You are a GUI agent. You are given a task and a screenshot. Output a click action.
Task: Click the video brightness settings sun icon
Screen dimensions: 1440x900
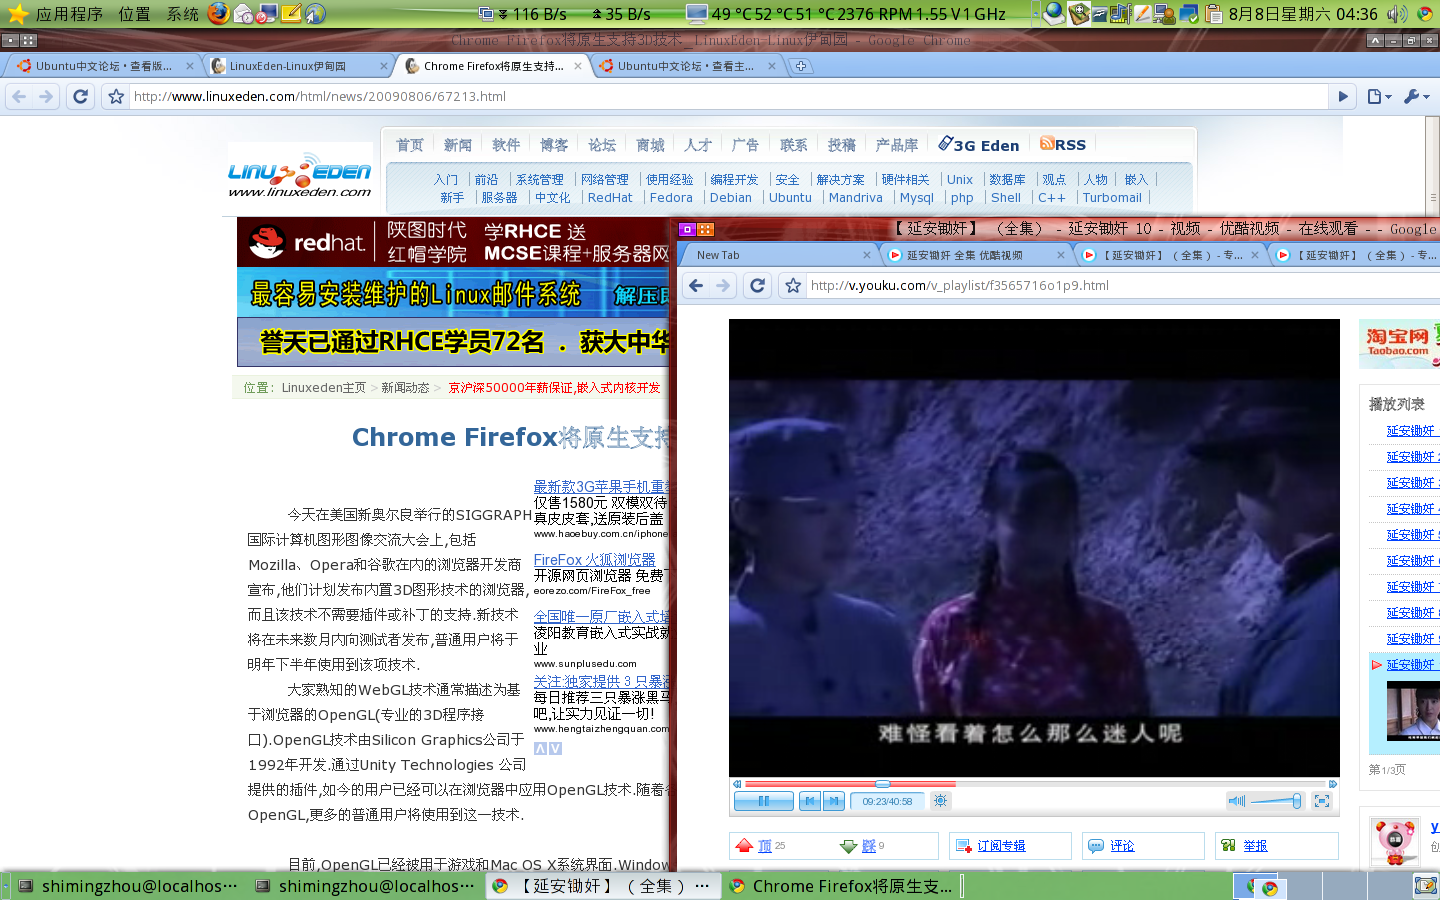click(940, 801)
